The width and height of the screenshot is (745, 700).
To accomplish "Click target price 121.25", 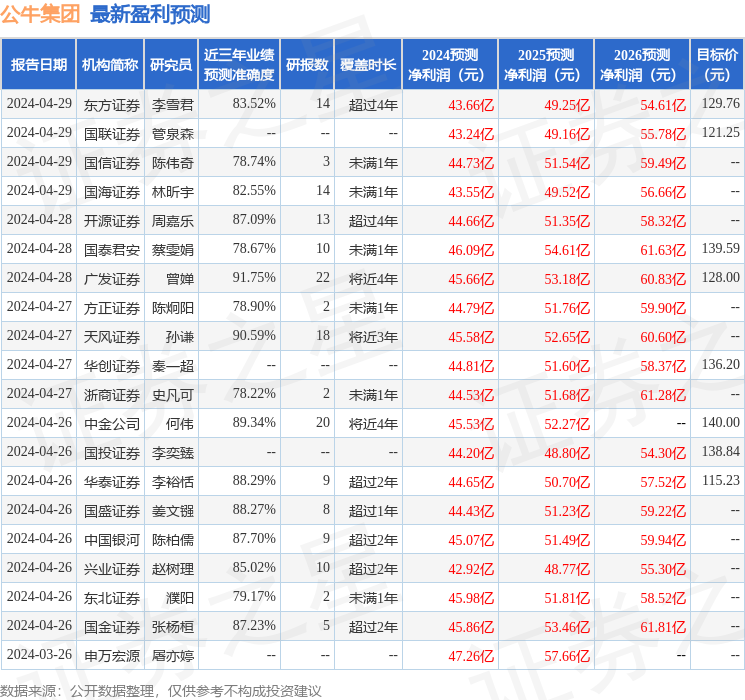I will 721,132.
